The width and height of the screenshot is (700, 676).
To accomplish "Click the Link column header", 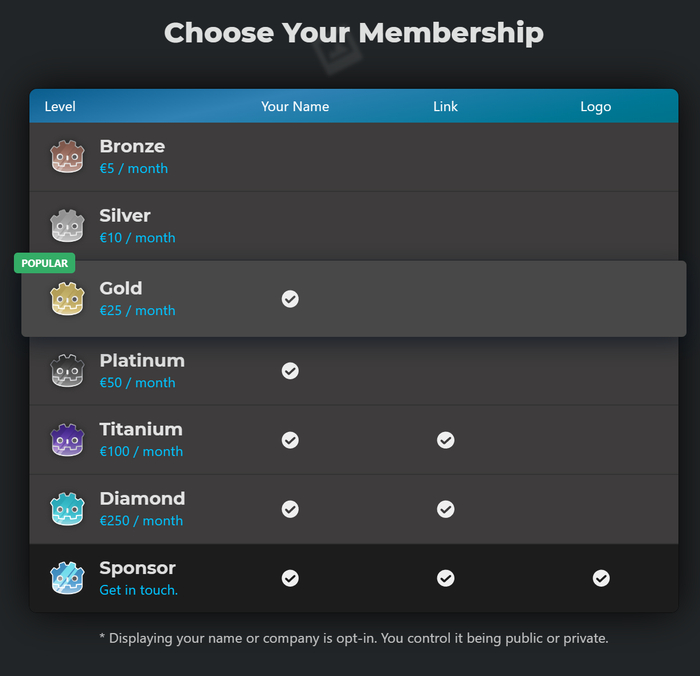I will [x=445, y=107].
